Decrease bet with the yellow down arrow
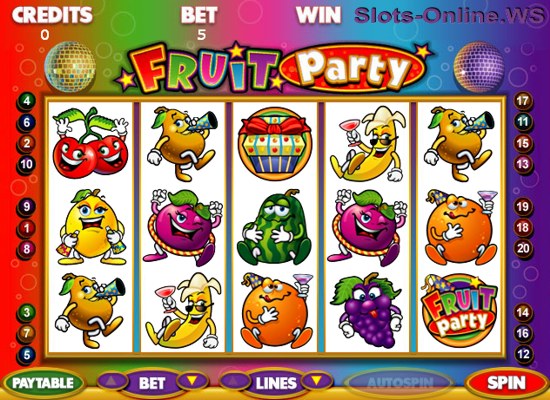 pyautogui.click(x=192, y=381)
